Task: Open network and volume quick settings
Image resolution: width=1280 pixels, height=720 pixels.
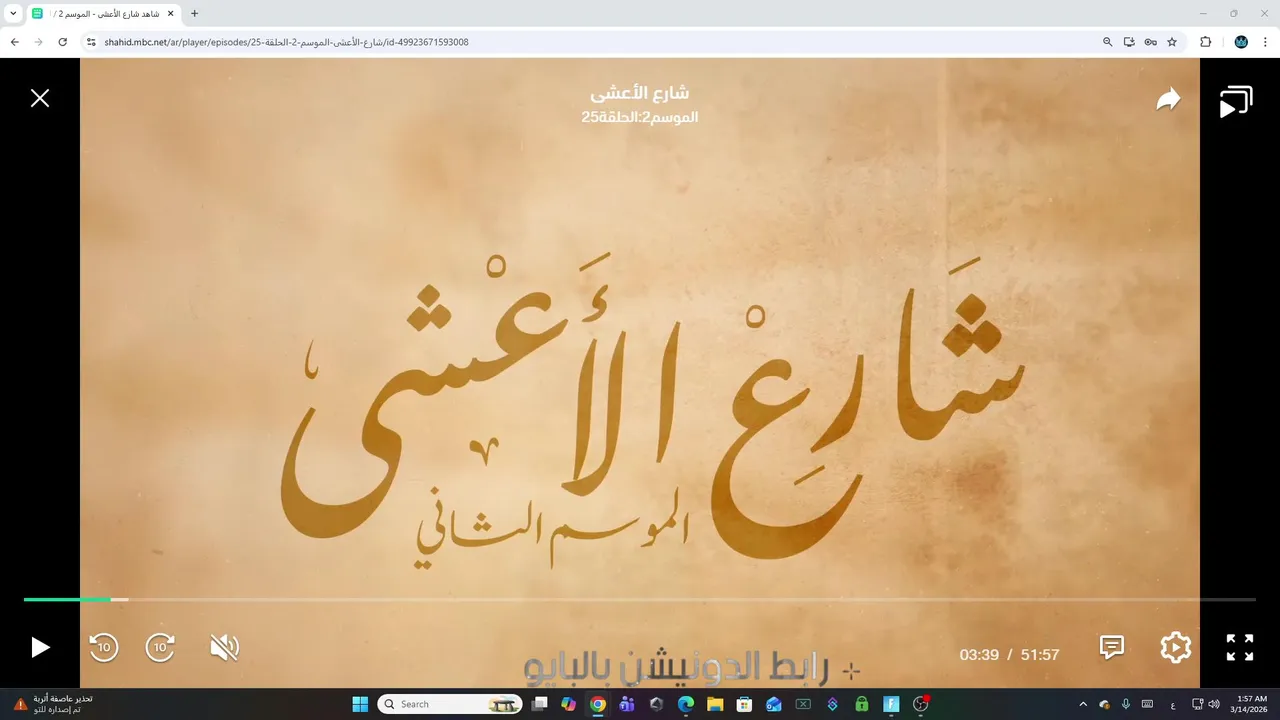Action: pyautogui.click(x=1206, y=704)
